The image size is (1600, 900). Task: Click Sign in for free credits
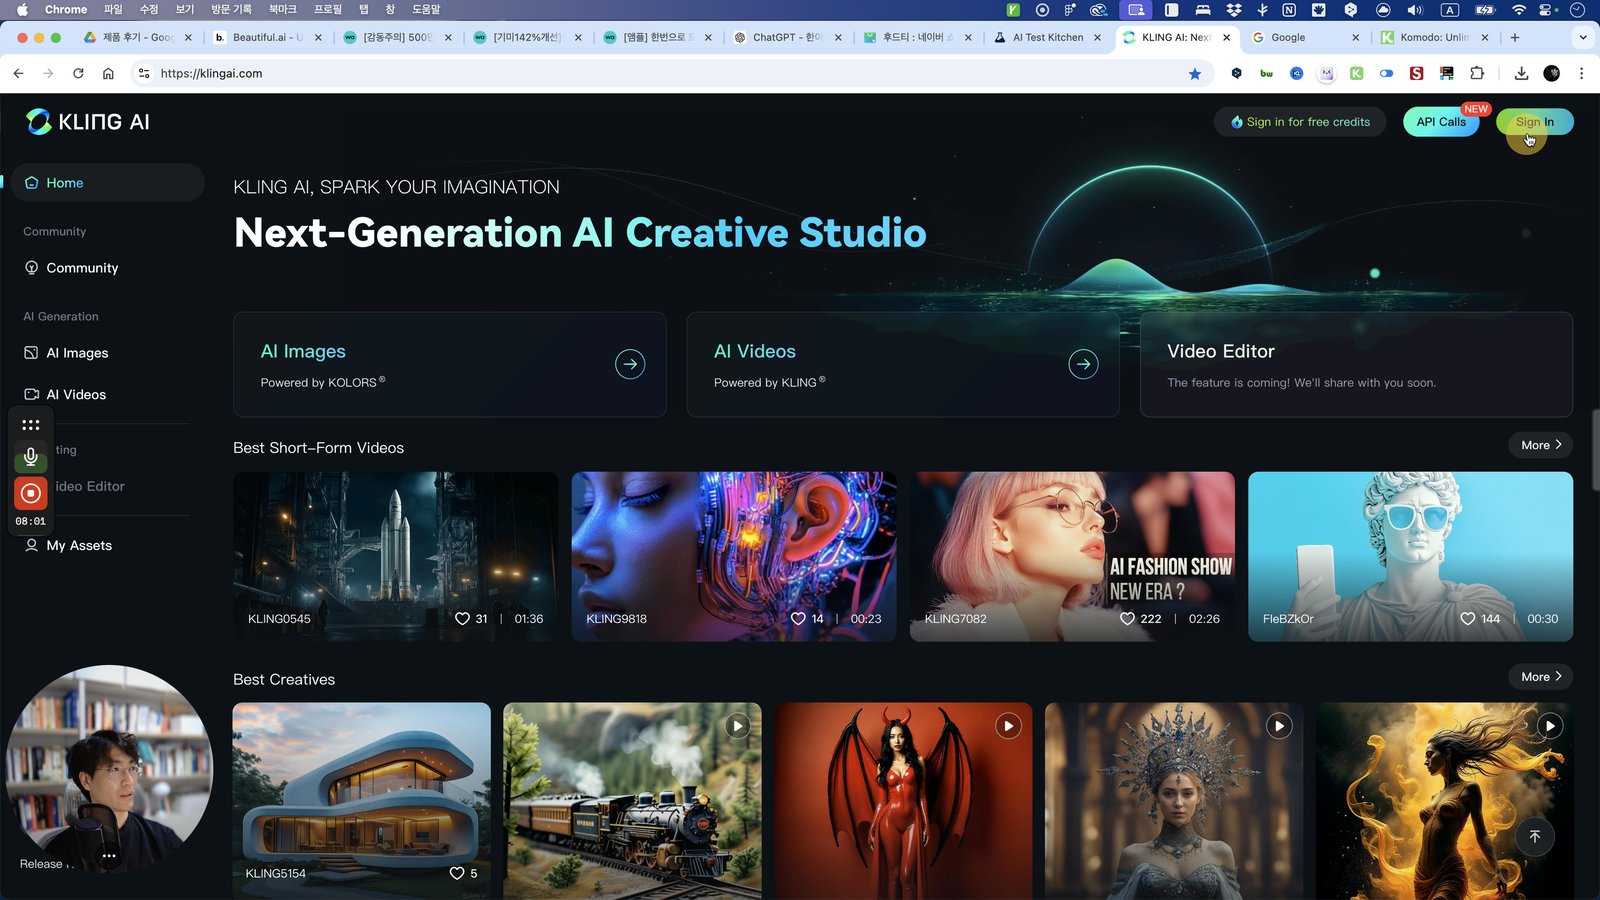coord(1300,122)
